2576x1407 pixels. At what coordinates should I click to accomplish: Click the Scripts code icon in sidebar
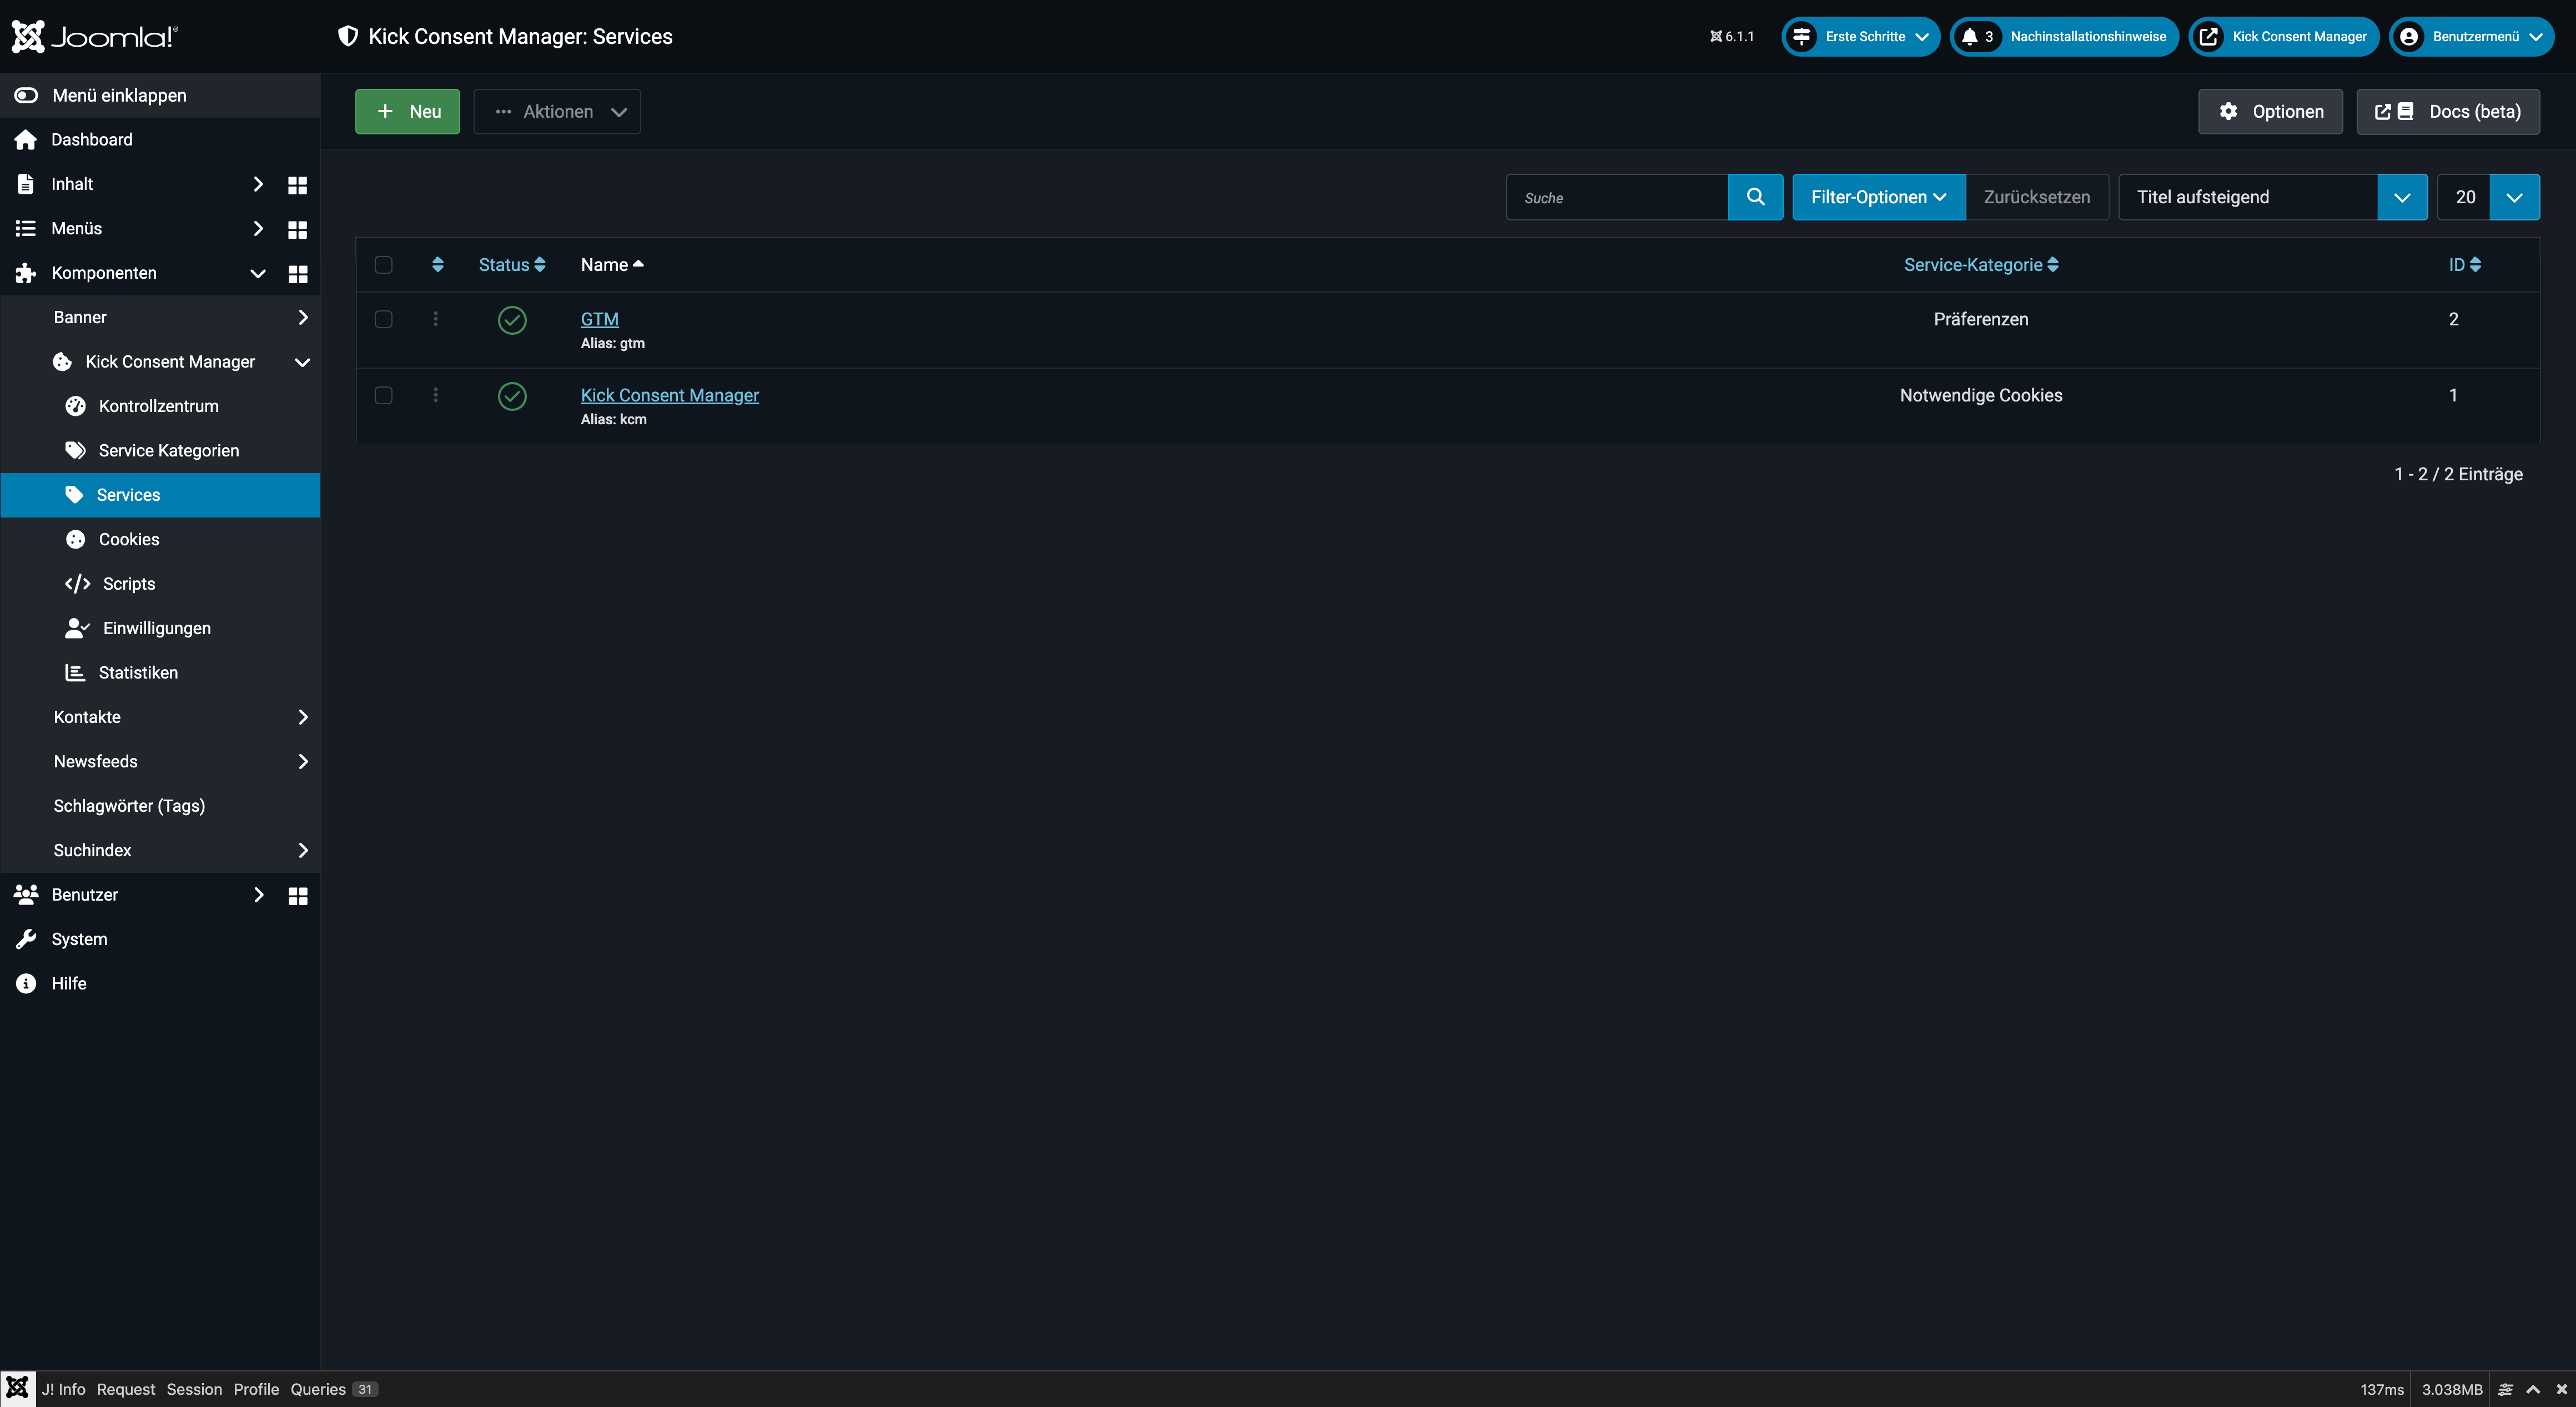77,584
